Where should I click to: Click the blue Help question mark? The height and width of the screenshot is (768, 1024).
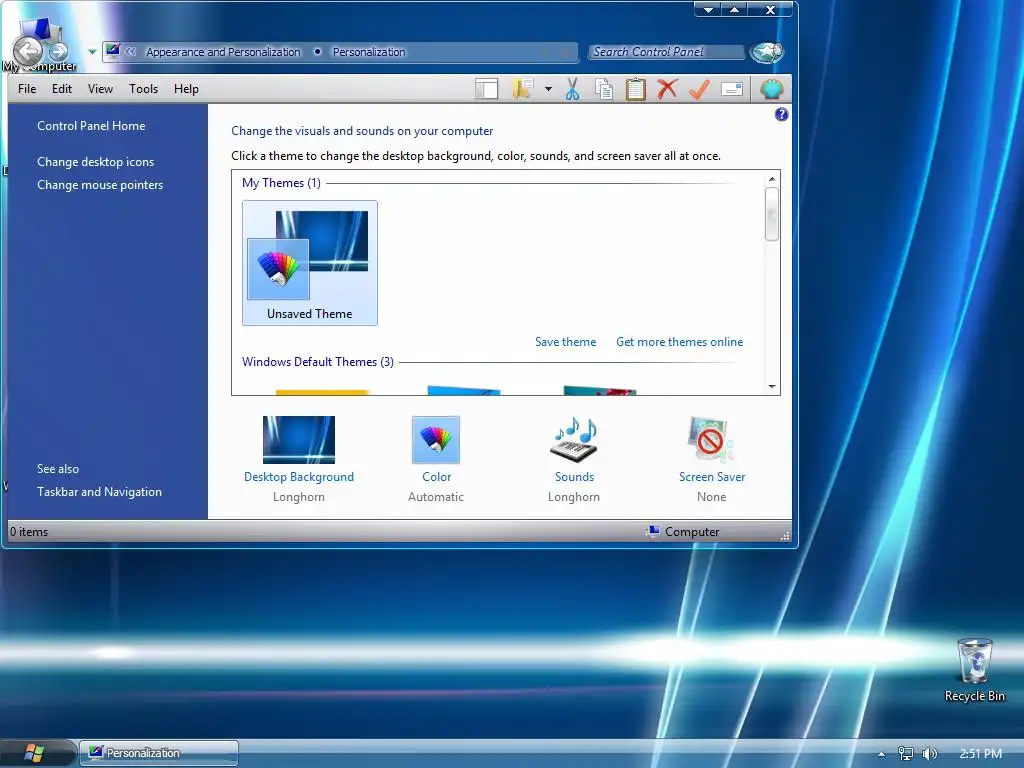pos(781,115)
